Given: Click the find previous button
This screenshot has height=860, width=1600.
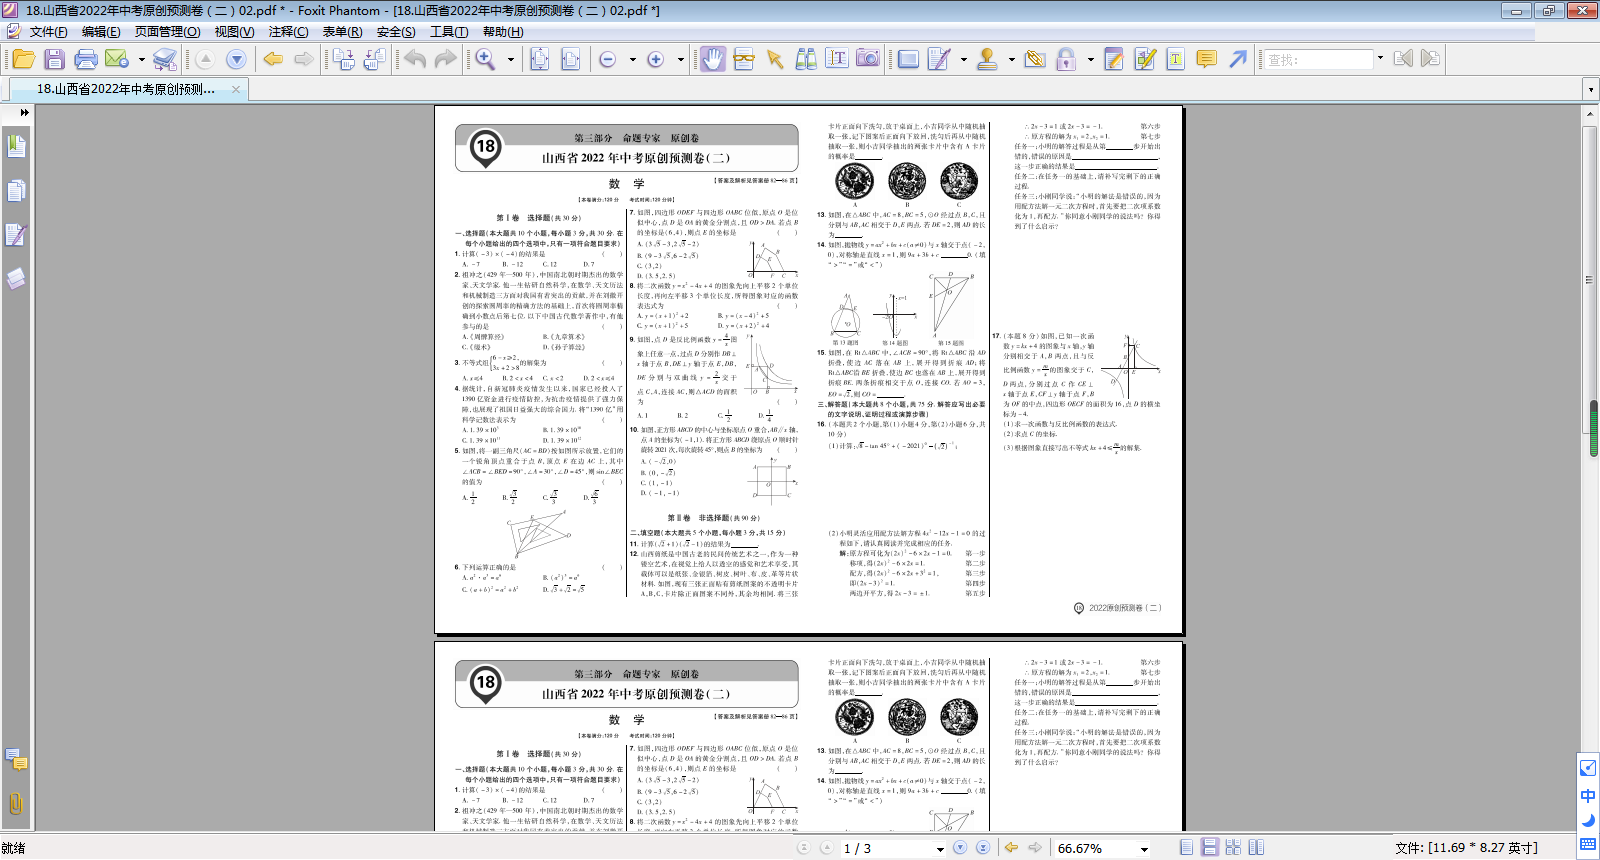Looking at the screenshot, I should [x=1403, y=59].
